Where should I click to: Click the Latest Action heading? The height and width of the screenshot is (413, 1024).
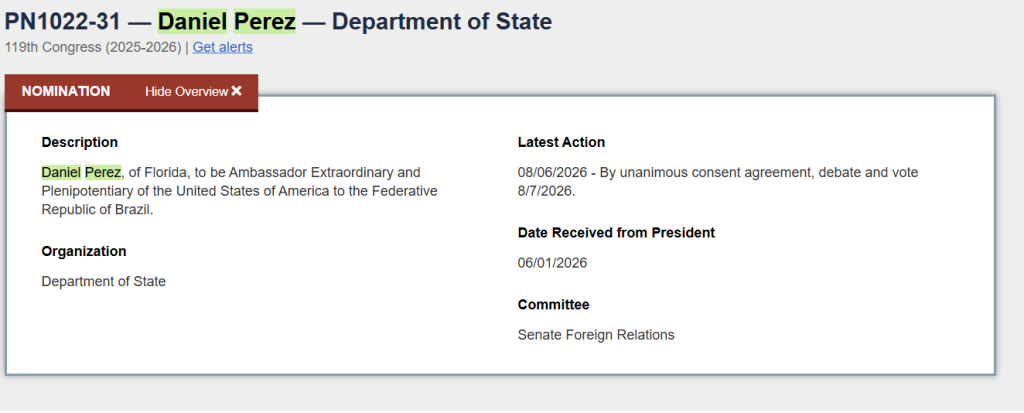[x=562, y=142]
